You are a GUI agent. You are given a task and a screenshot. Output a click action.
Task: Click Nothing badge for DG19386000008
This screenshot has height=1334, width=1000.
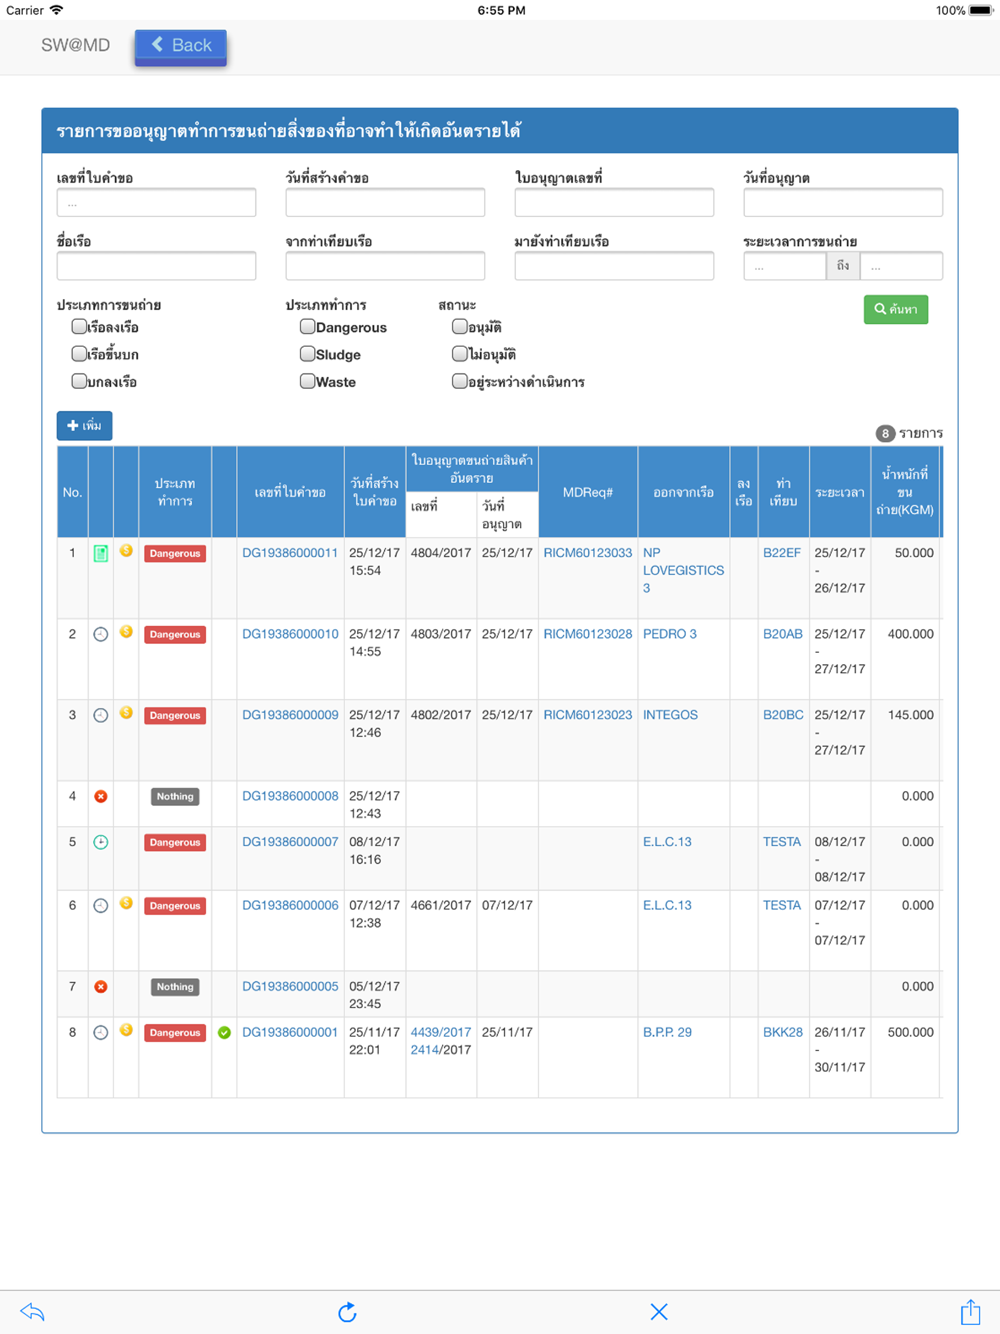(x=175, y=797)
